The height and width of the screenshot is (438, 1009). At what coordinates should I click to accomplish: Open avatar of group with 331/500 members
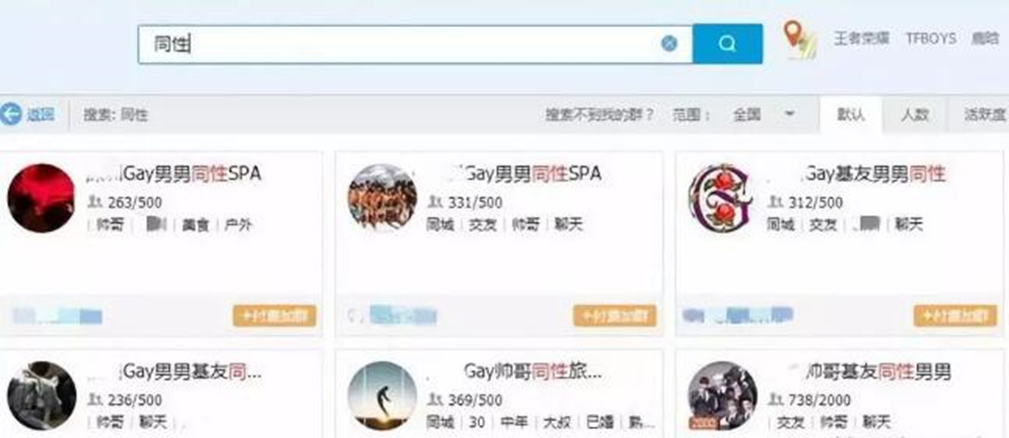[382, 198]
